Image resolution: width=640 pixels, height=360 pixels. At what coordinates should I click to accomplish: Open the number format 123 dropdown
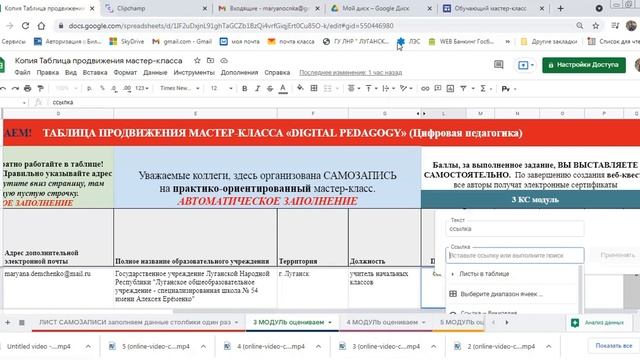[142, 88]
